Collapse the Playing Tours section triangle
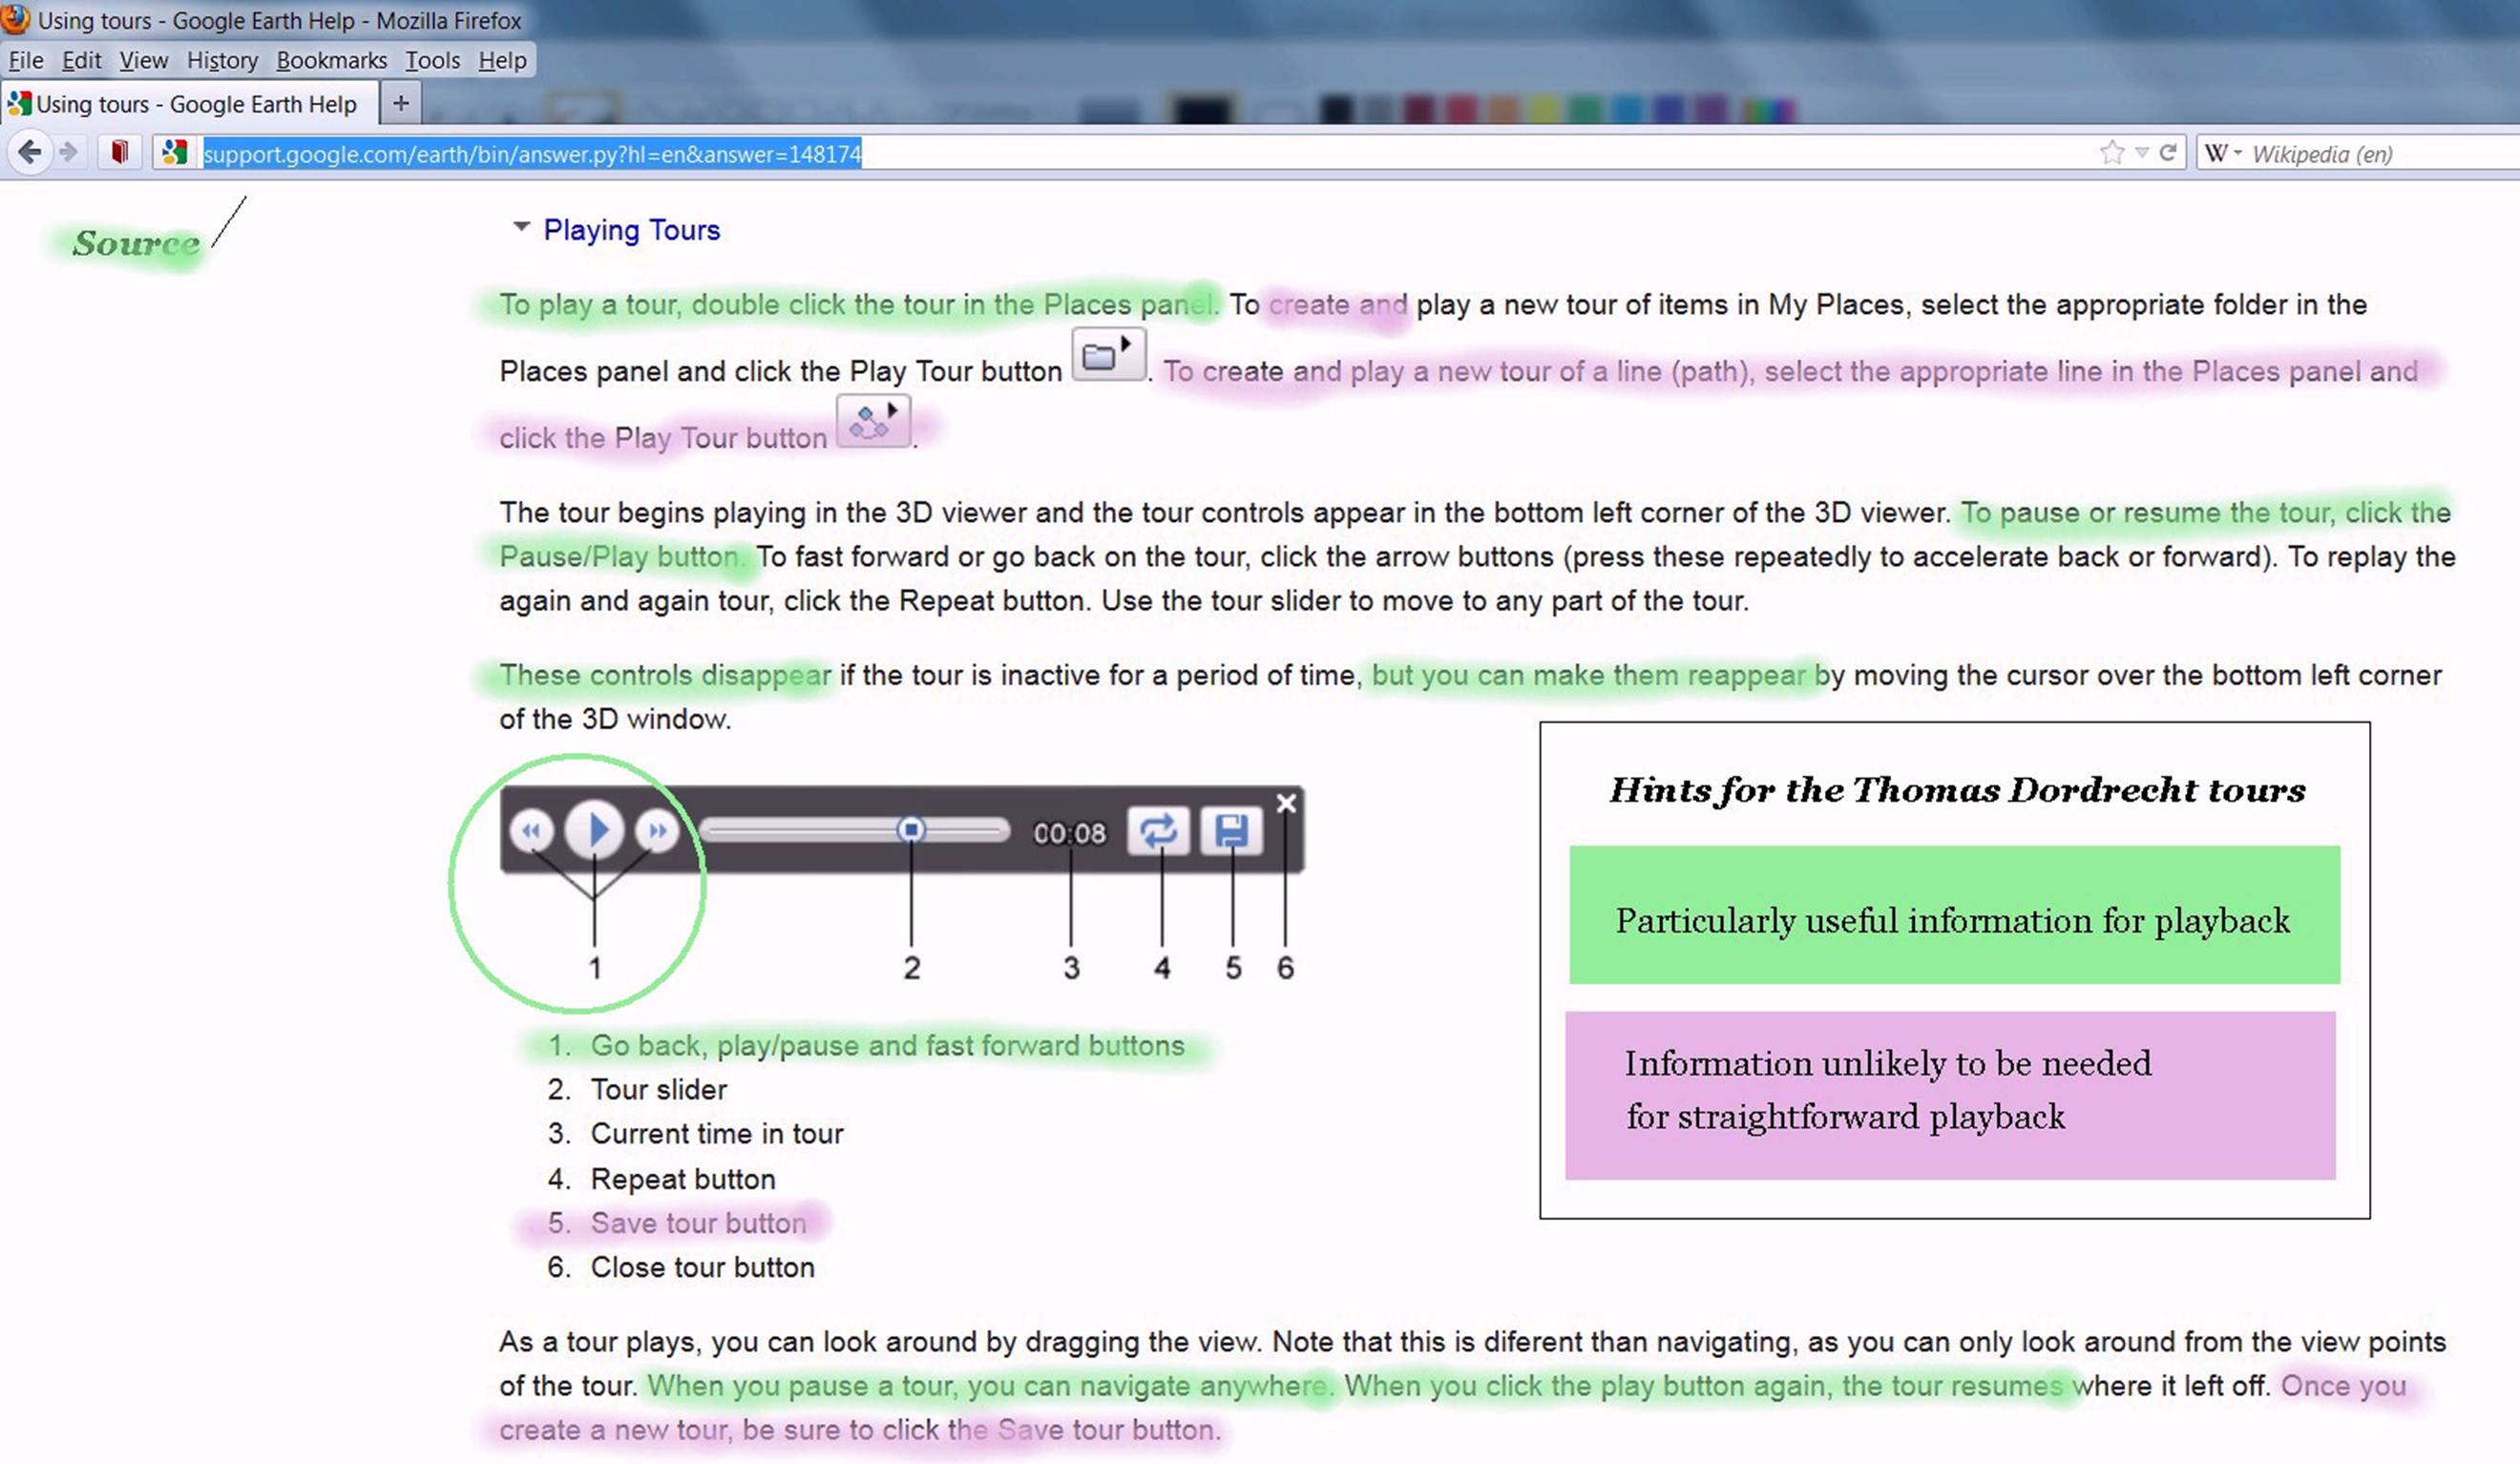 [x=520, y=227]
